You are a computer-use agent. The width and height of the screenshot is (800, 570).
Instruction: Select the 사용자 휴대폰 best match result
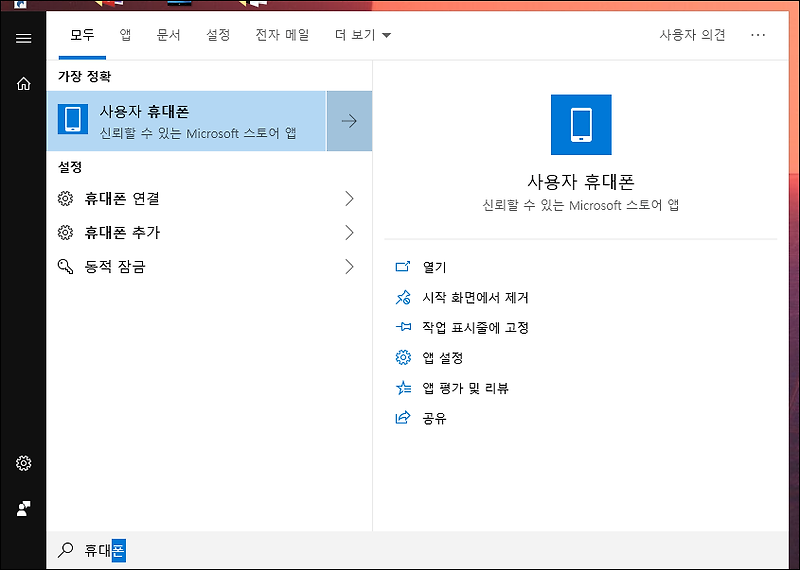pos(186,121)
